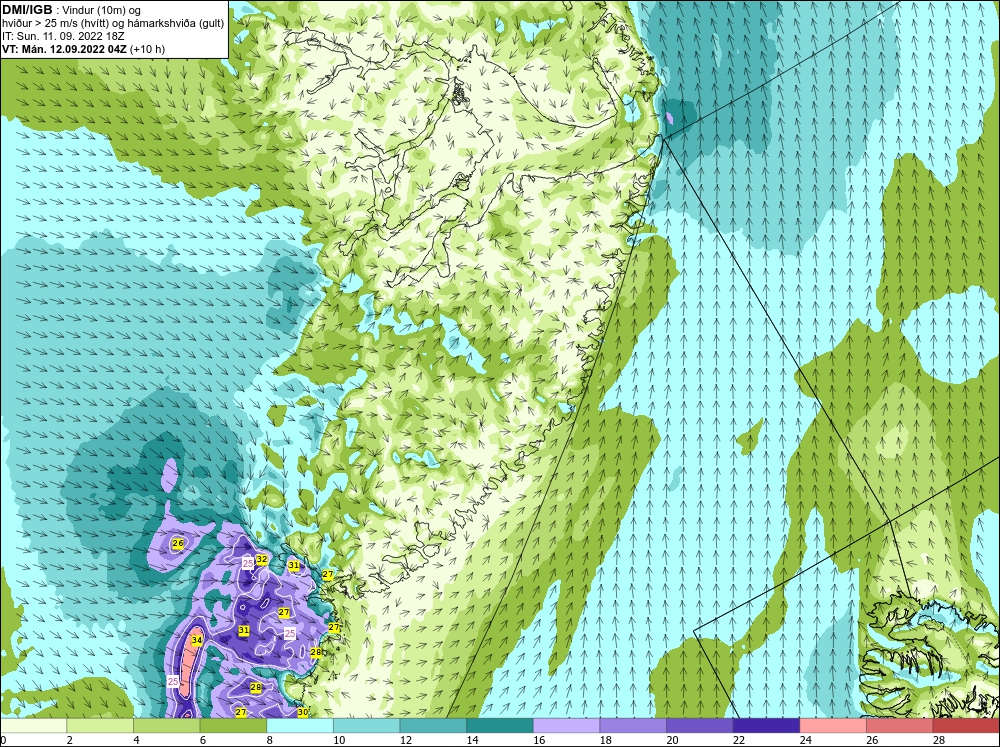
Task: Click the title text 'DMI/IGB : Vindur (10m) og'
Action: pyautogui.click(x=72, y=10)
